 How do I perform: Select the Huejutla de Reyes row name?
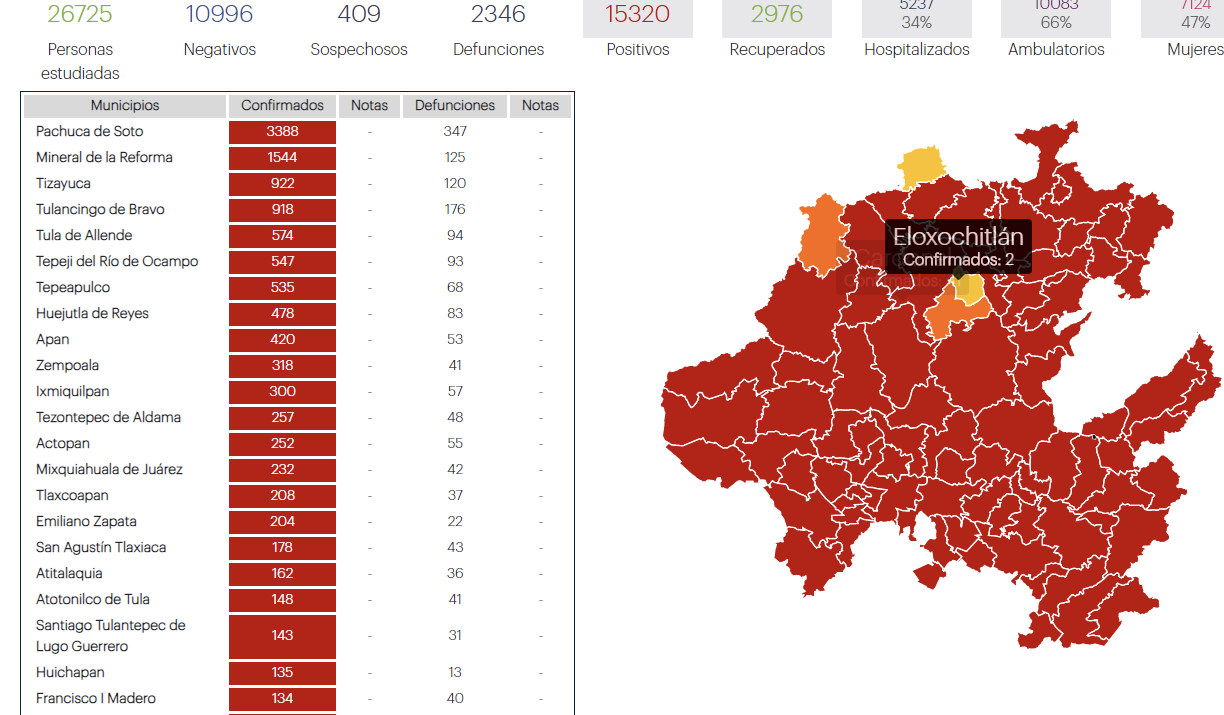tap(92, 313)
